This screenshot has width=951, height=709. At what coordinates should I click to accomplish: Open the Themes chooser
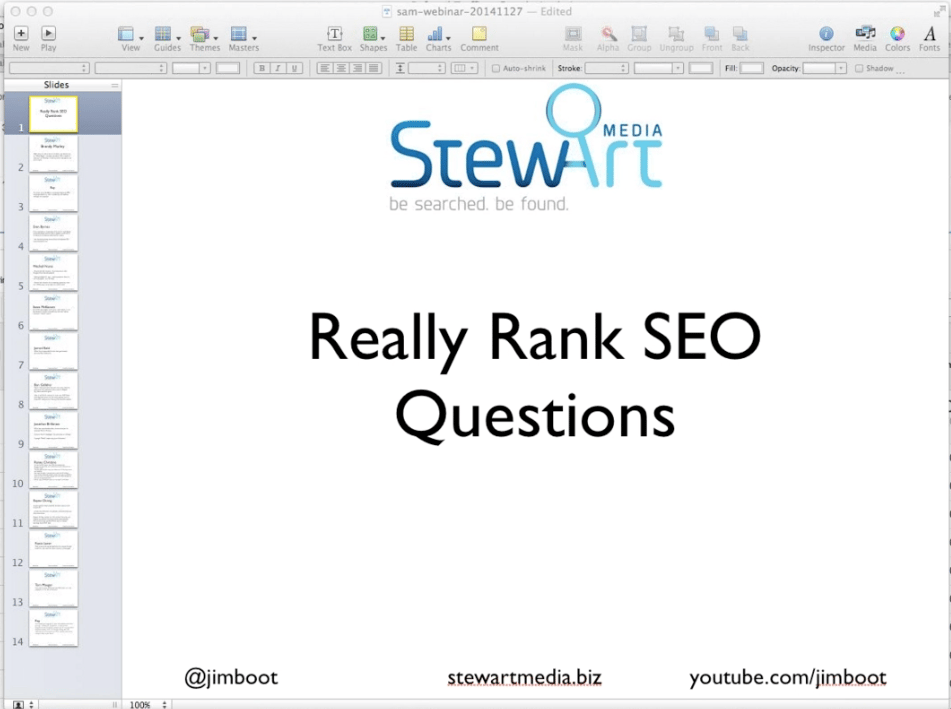coord(204,39)
